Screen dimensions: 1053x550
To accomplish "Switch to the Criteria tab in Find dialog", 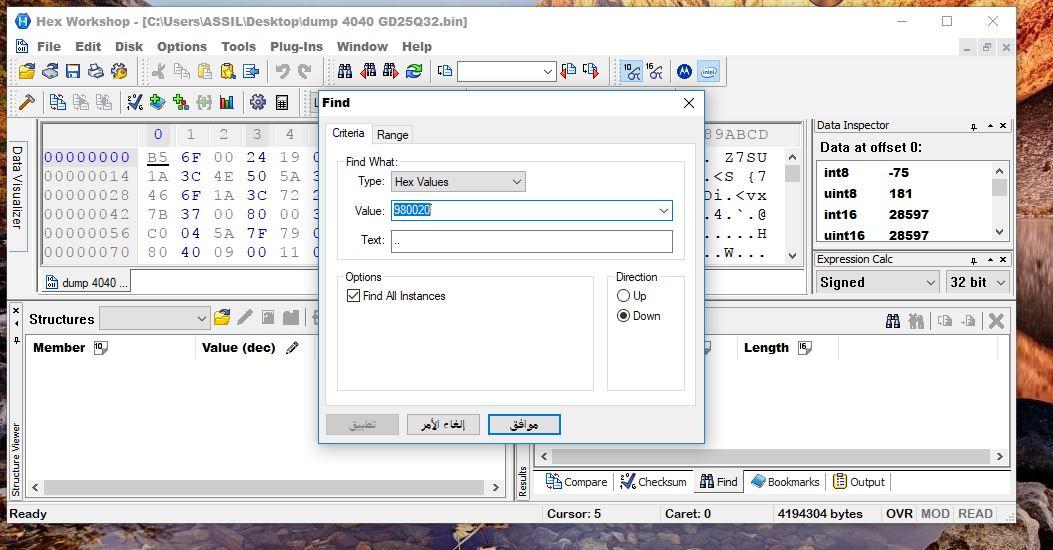I will click(x=348, y=133).
